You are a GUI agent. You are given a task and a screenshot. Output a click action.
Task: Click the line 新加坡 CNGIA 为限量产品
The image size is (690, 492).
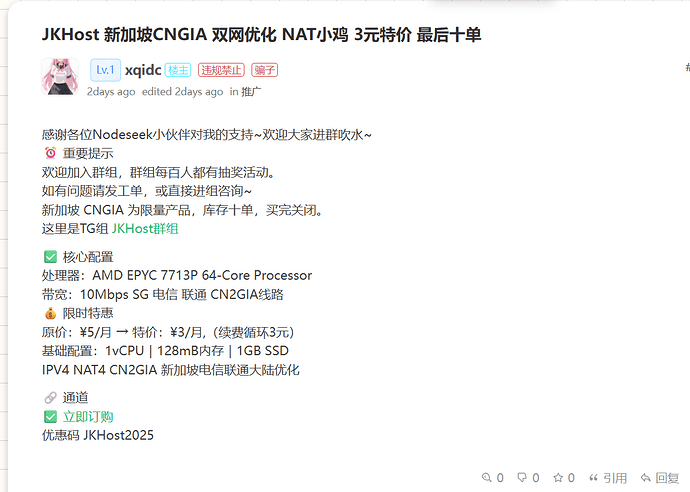click(183, 210)
